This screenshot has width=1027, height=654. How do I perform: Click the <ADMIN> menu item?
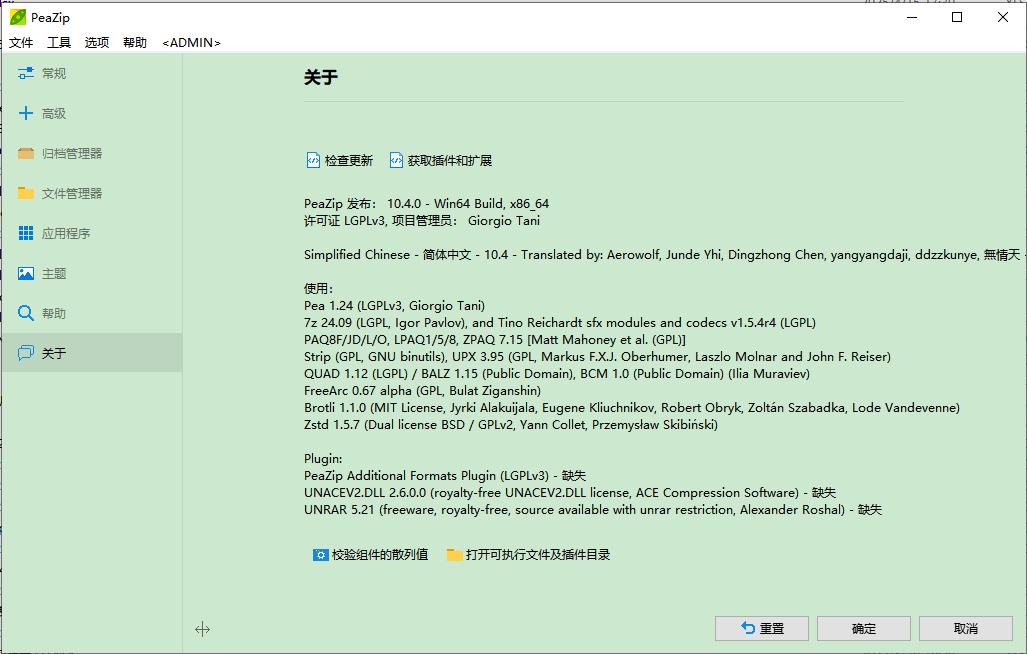click(191, 43)
